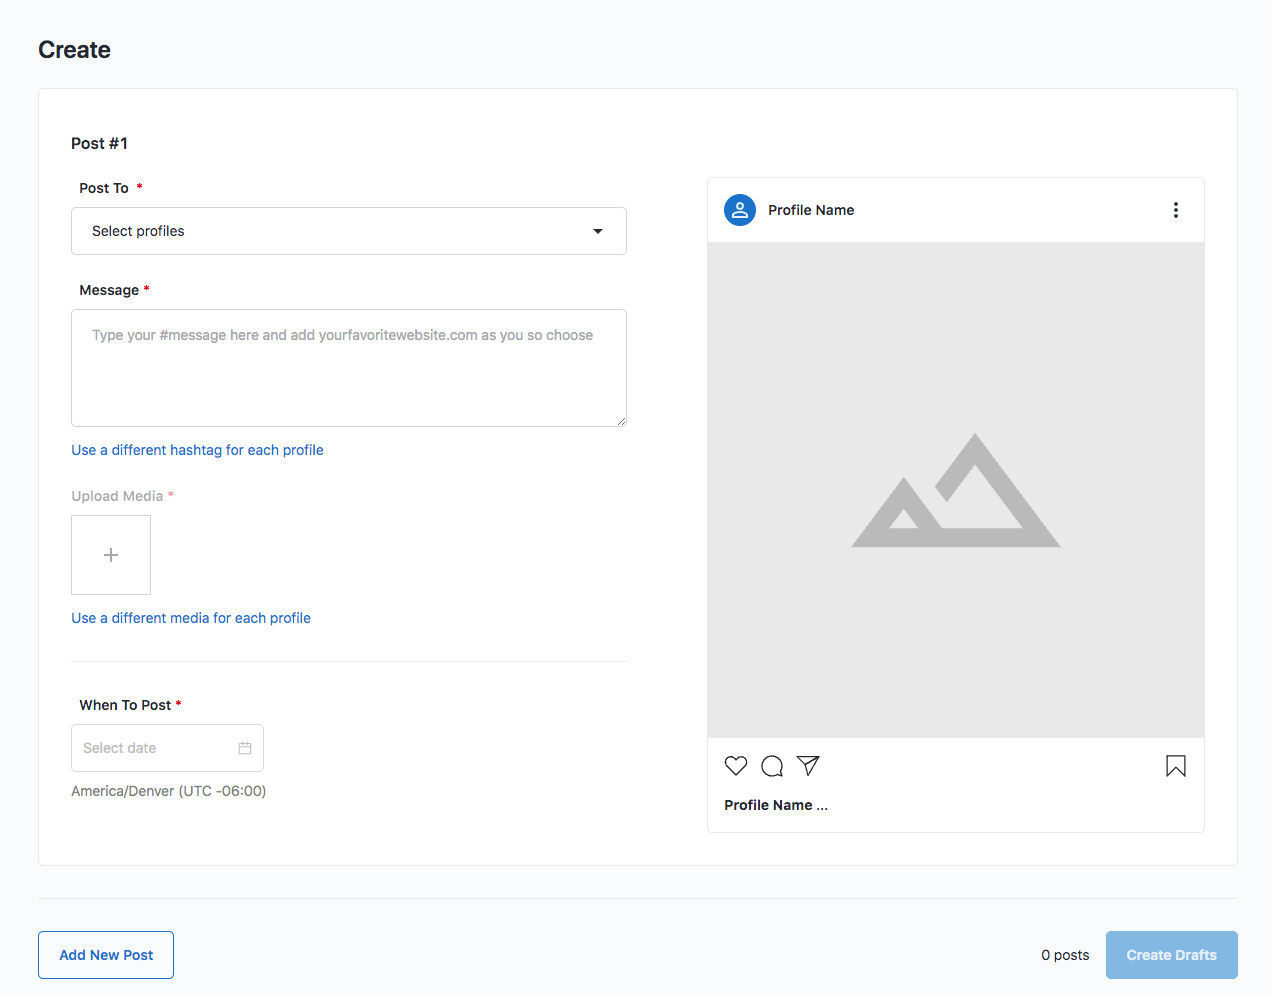Viewport: 1273px width, 996px height.
Task: Click the Post #1 heading
Action: click(99, 143)
